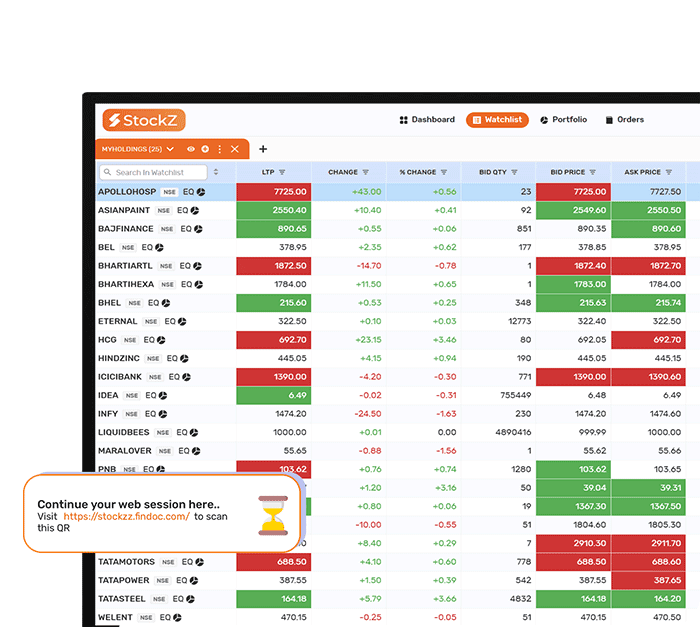
Task: Expand the MYHOLDINGS (25) dropdown chevron
Action: pos(171,149)
